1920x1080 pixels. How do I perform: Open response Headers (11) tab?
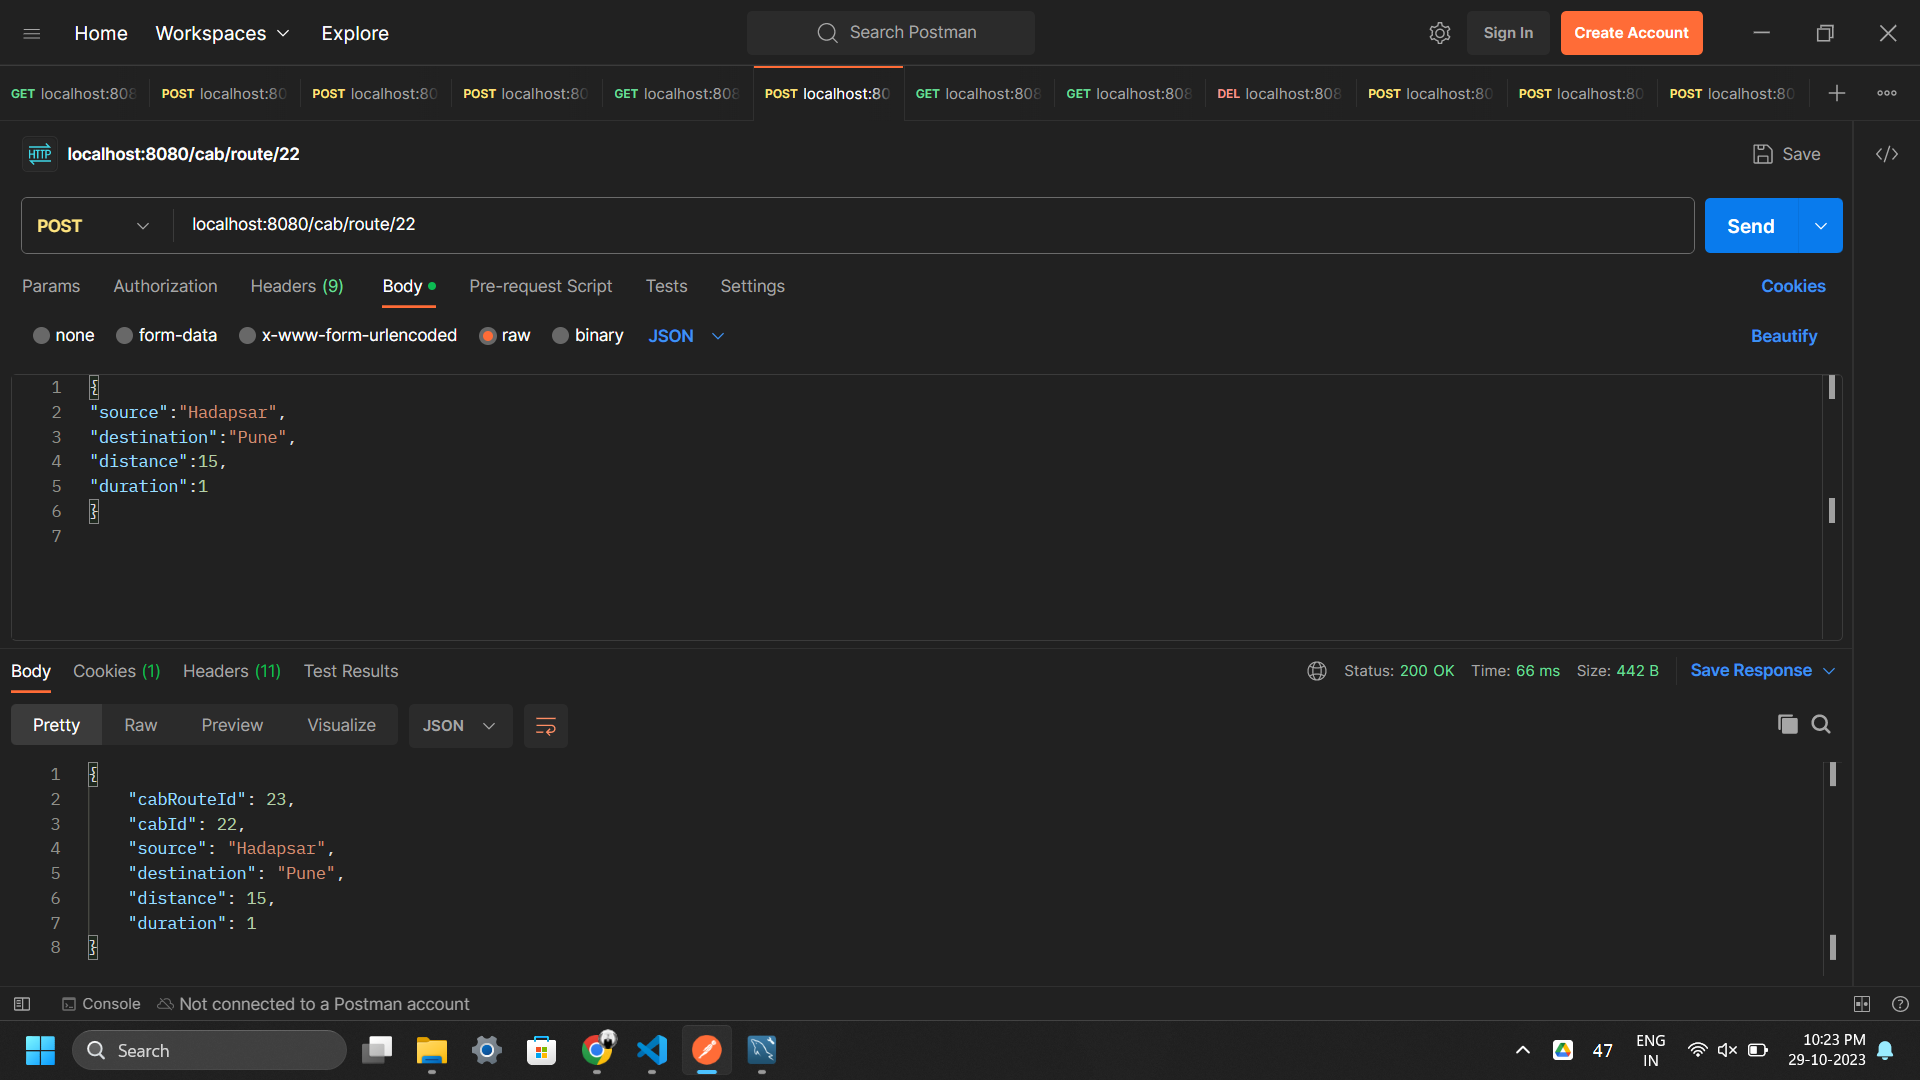(x=232, y=671)
